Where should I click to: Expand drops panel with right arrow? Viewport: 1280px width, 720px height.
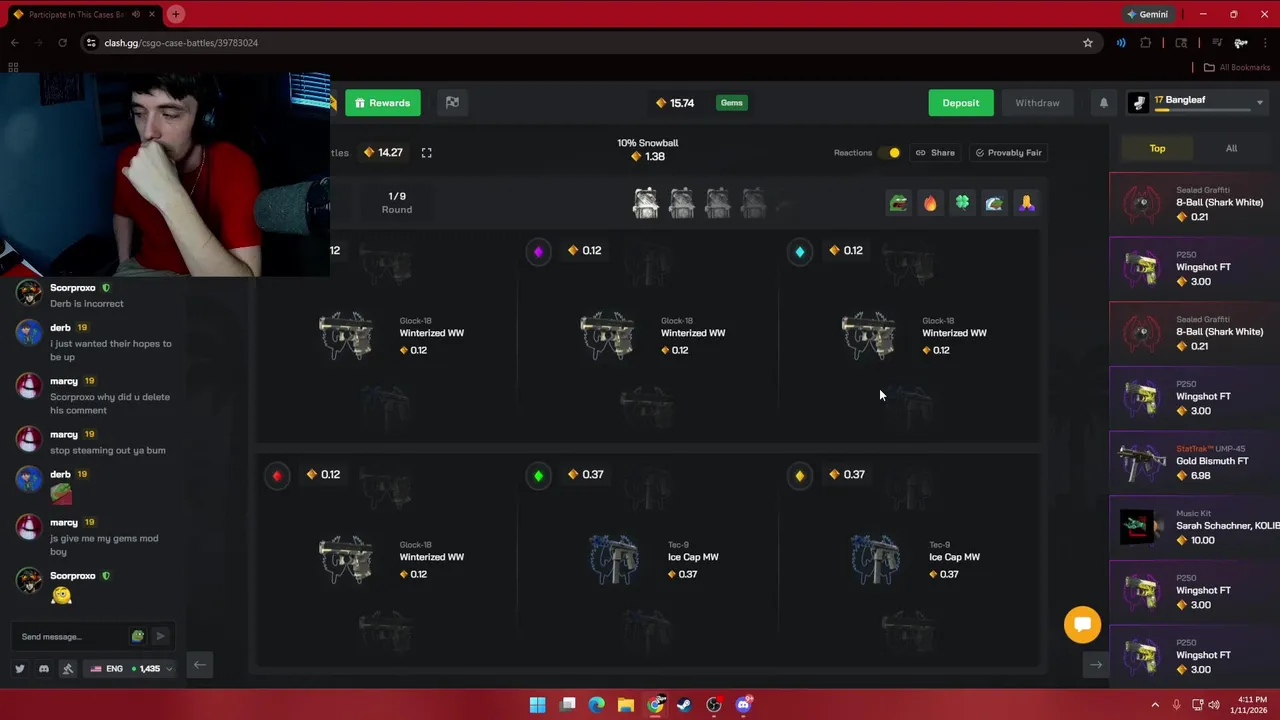click(1096, 665)
